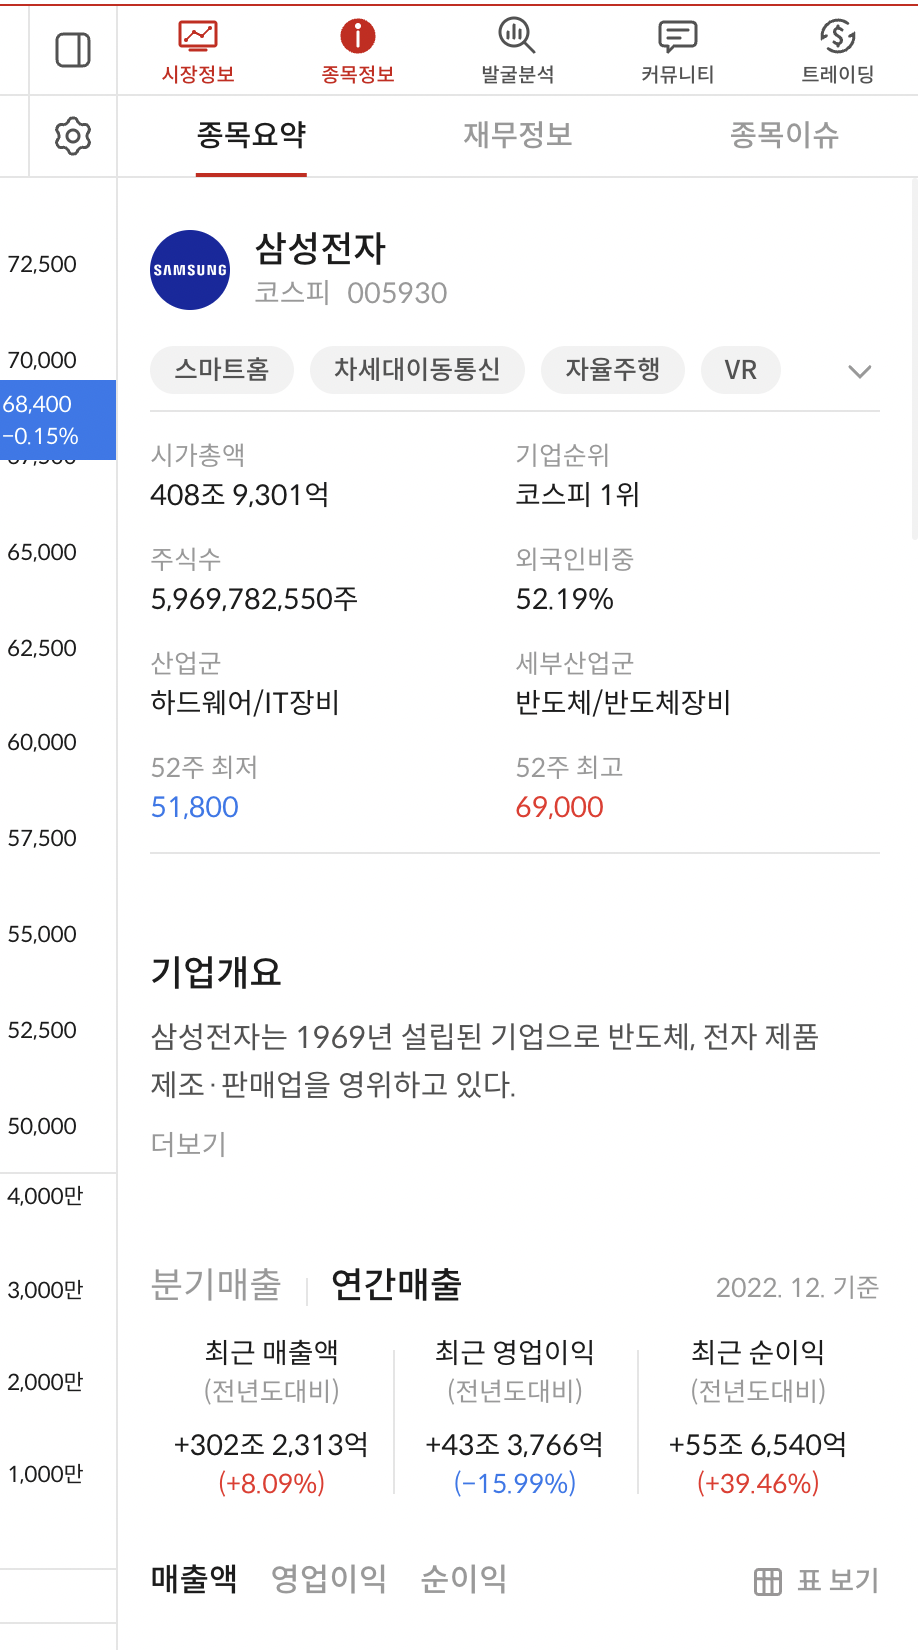
Task: Click the 2022. 12. 기준 date label
Action: click(x=797, y=1287)
